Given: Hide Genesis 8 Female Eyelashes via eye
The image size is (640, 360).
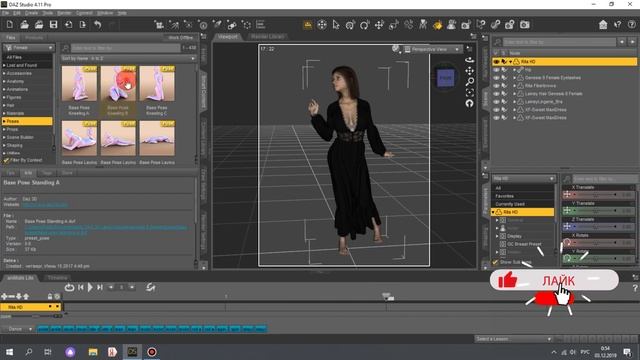Looking at the screenshot, I should [x=496, y=78].
